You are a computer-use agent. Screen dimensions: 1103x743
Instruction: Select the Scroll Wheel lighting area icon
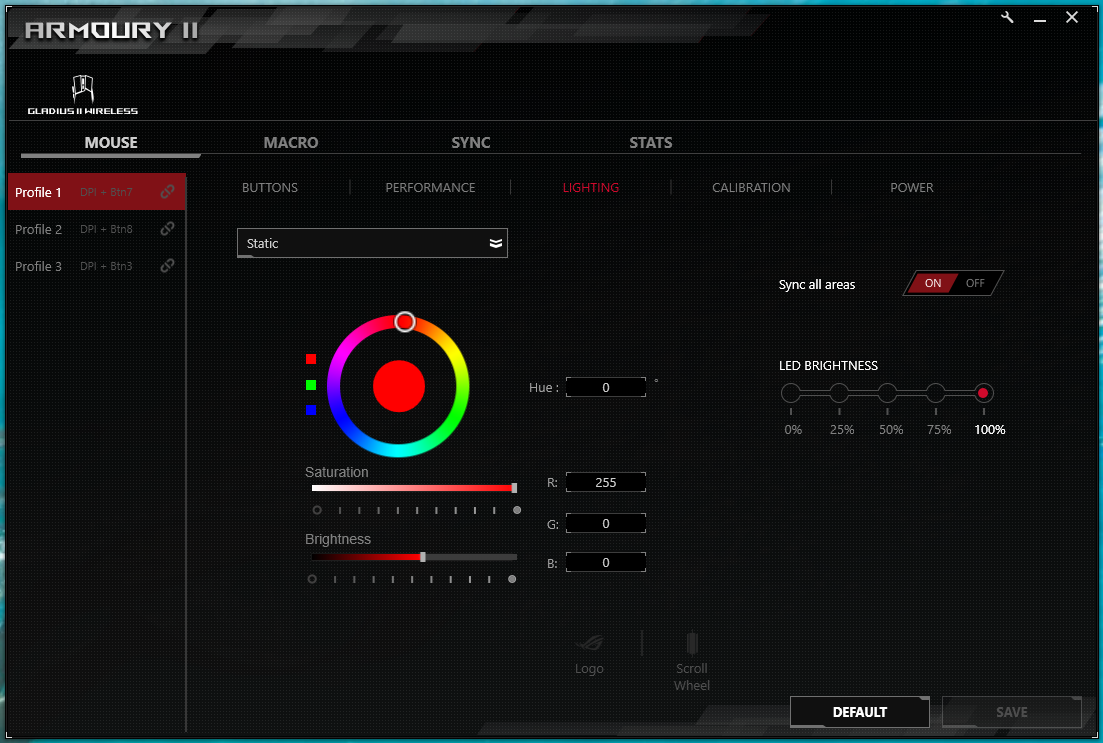692,642
